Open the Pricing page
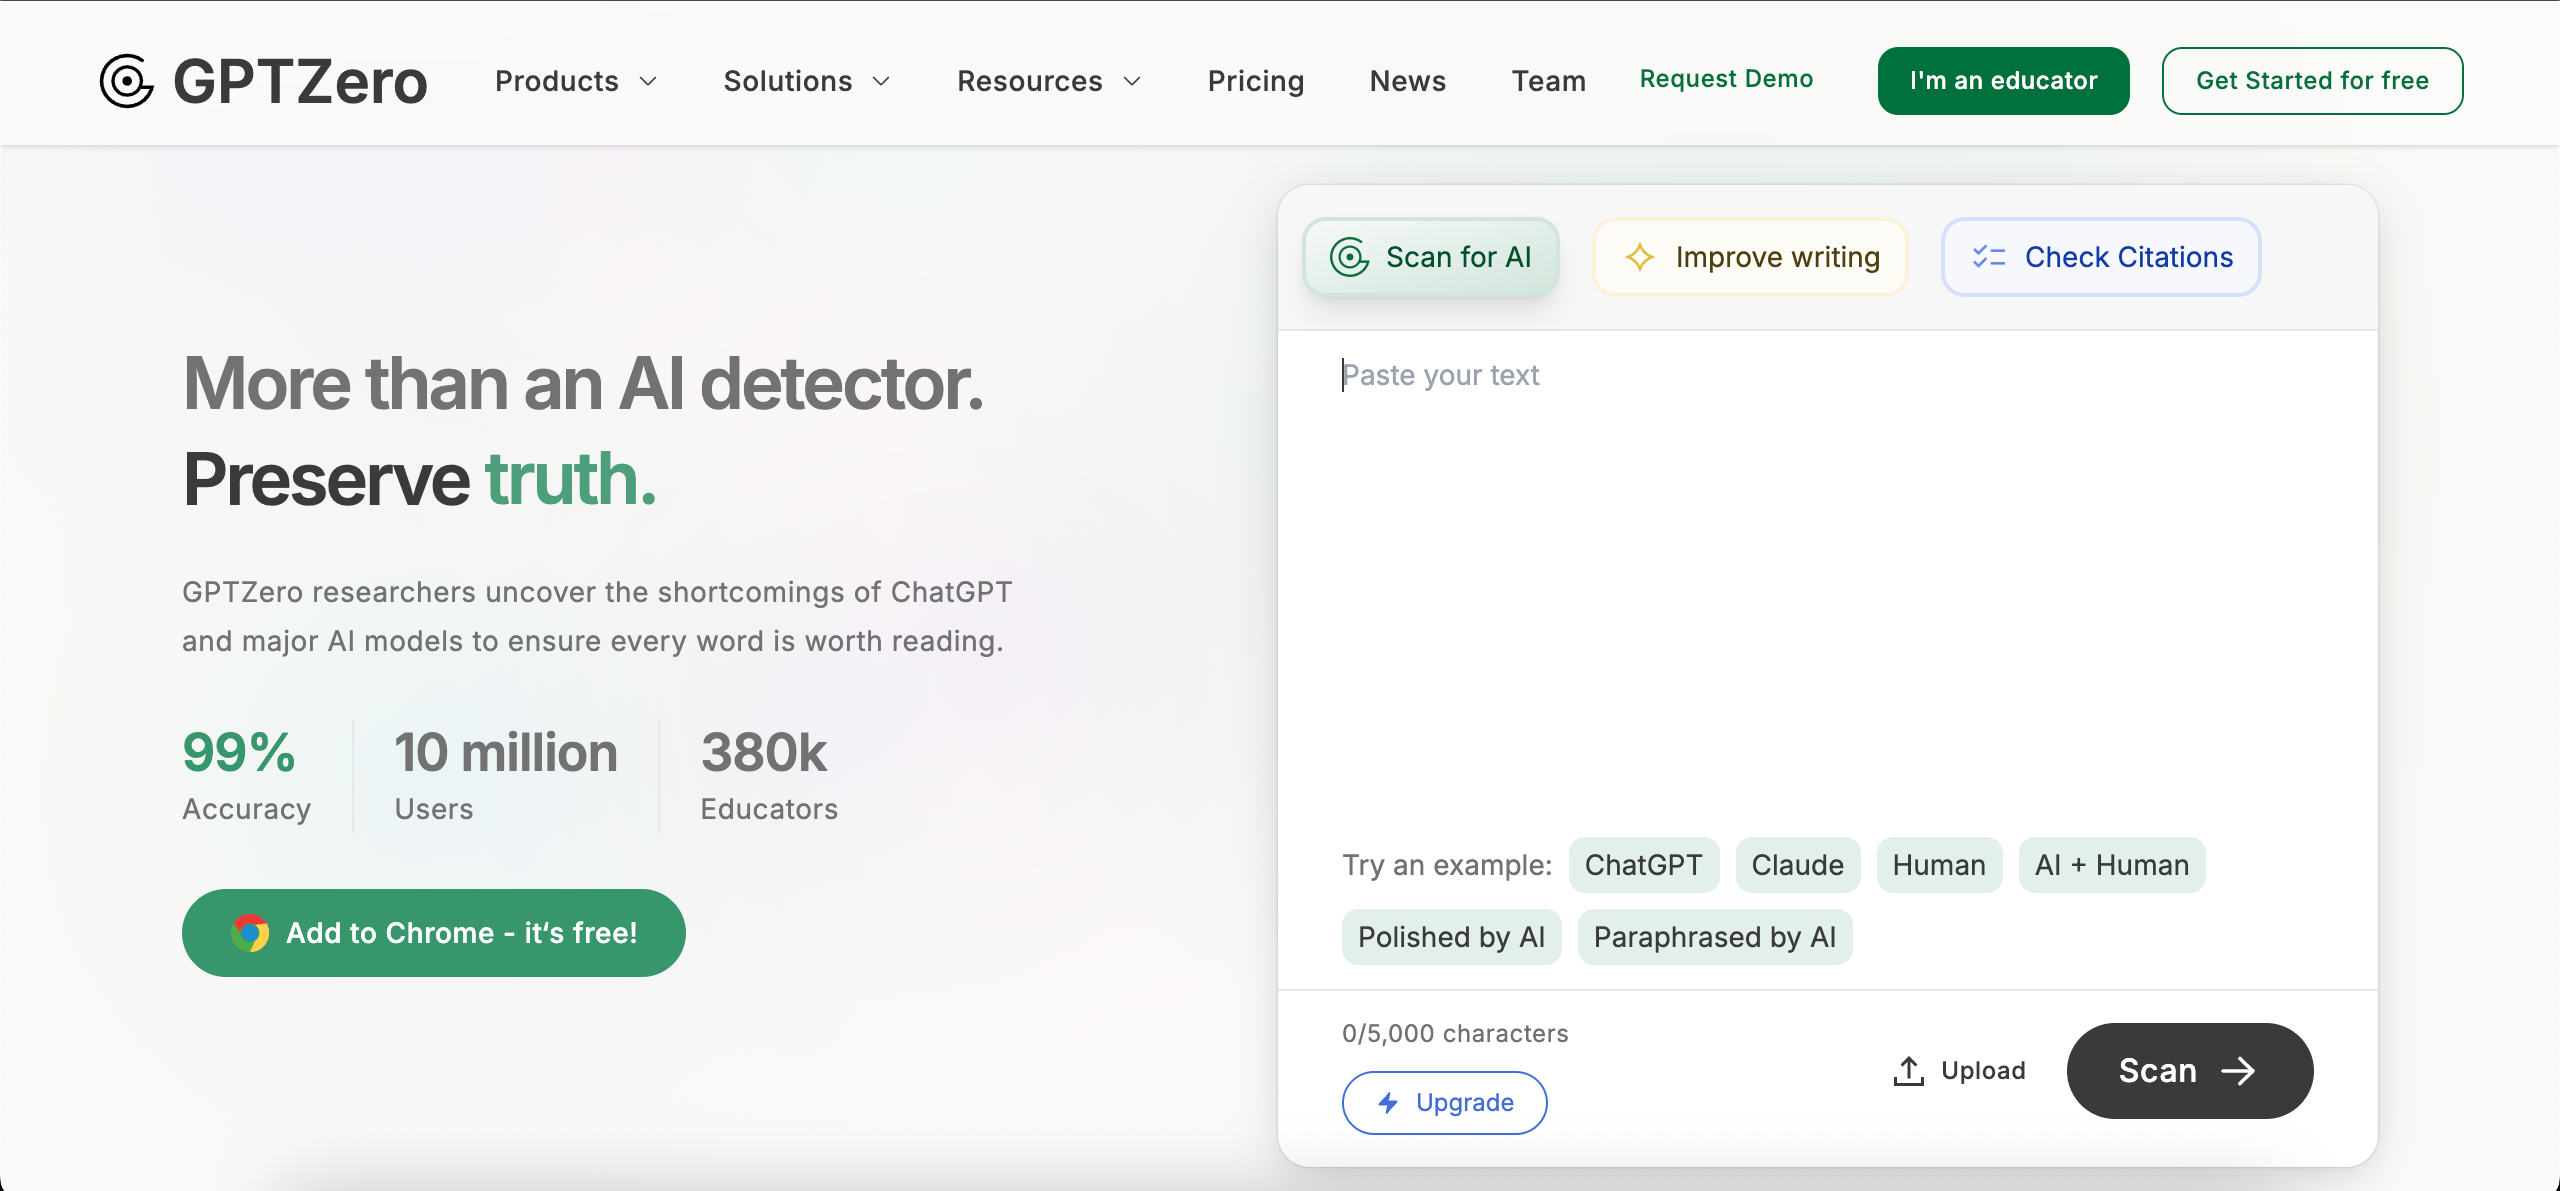The width and height of the screenshot is (2560, 1191). coord(1256,81)
